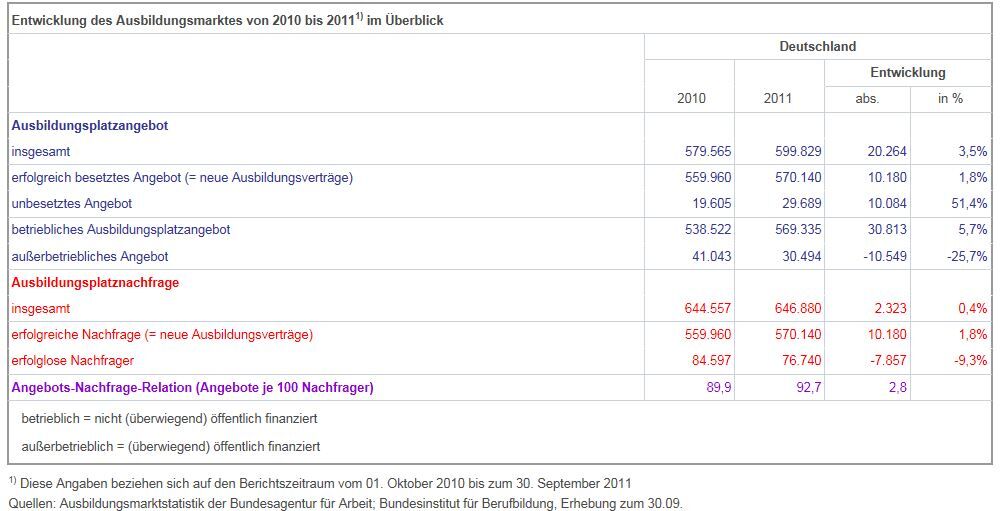Click the 2010 column header
The height and width of the screenshot is (511, 1004).
tap(691, 98)
